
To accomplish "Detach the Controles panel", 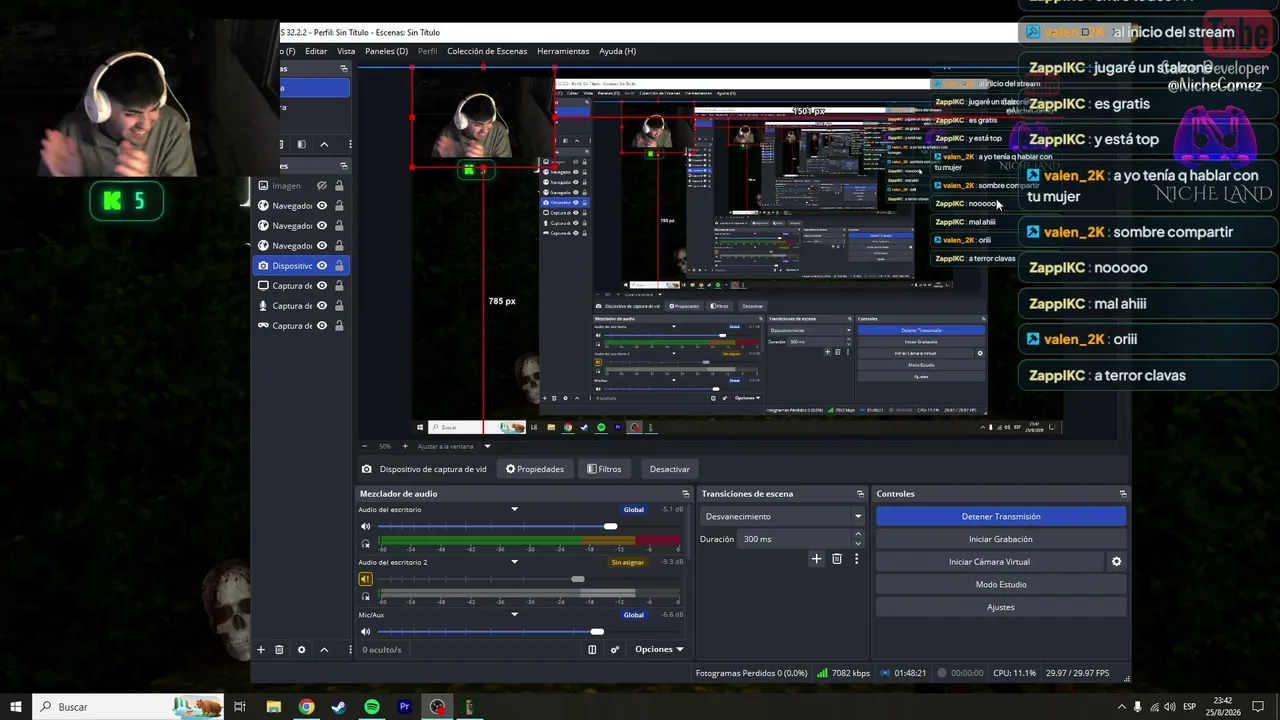I will [x=1123, y=494].
